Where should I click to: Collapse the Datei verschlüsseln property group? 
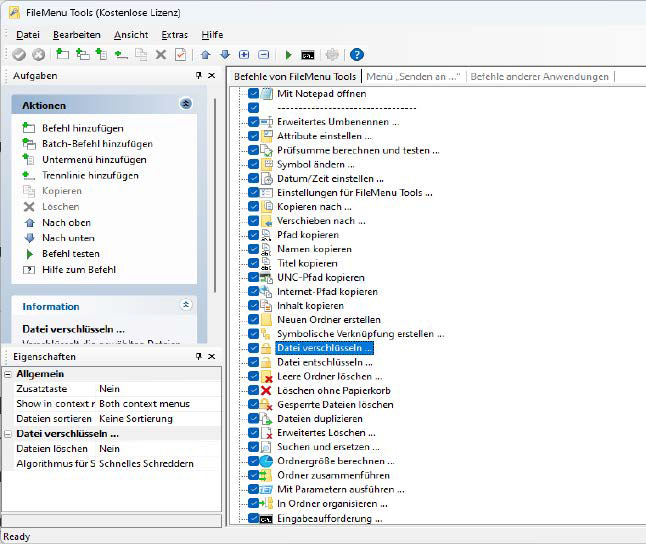click(8, 434)
